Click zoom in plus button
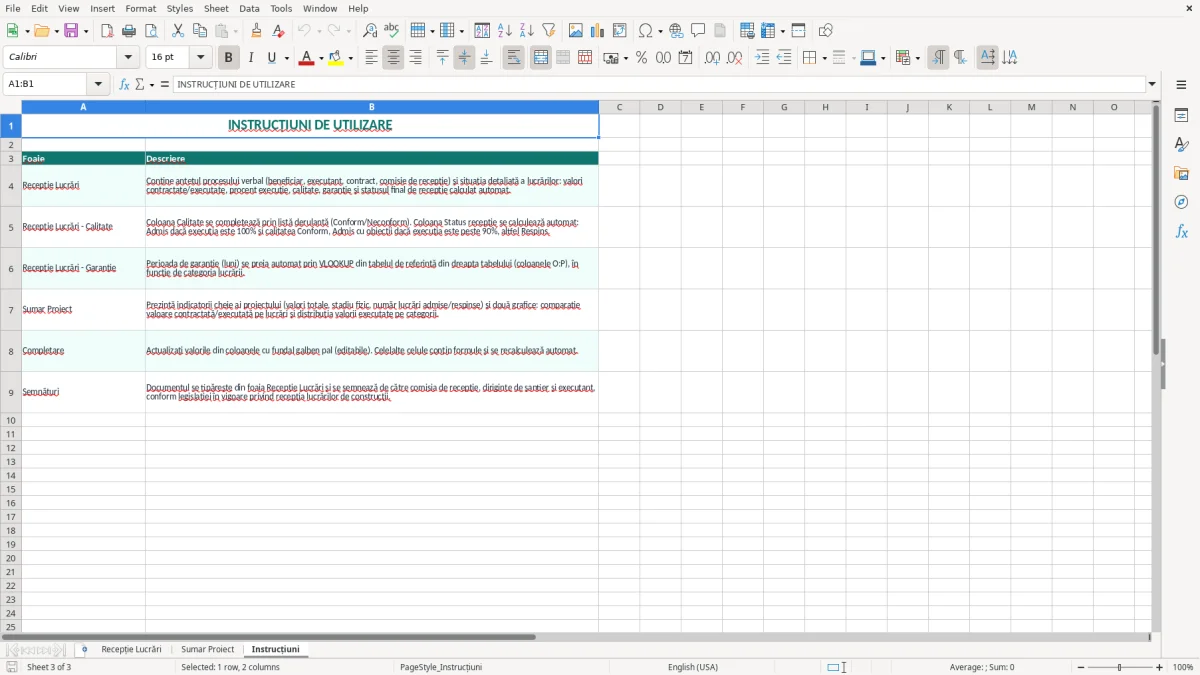The image size is (1200, 675). point(1160,667)
